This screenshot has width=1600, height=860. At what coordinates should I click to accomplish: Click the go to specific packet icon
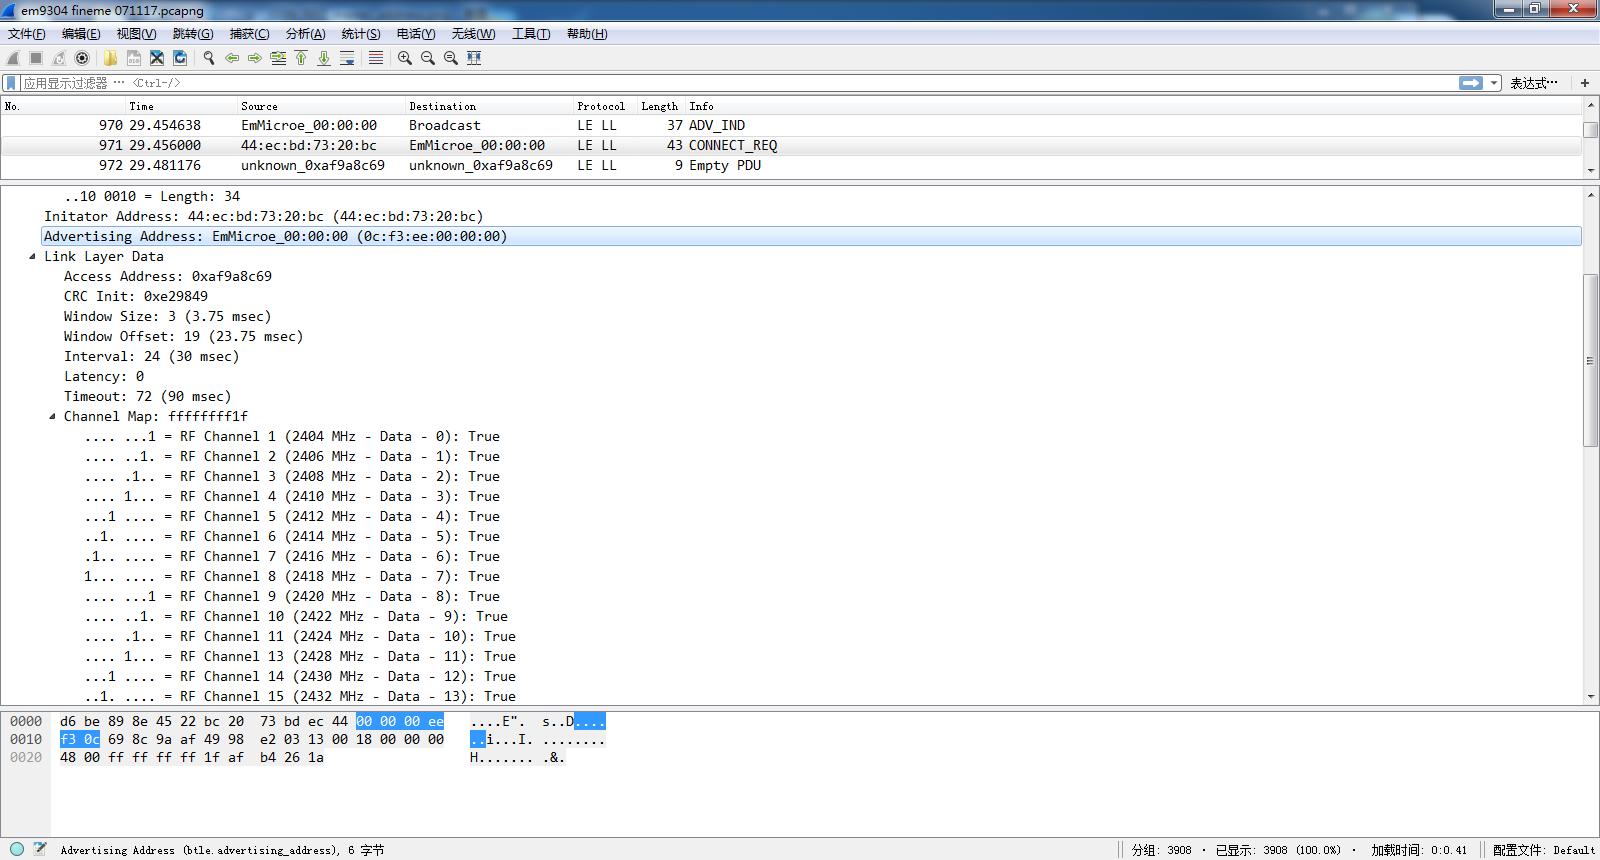click(x=278, y=58)
